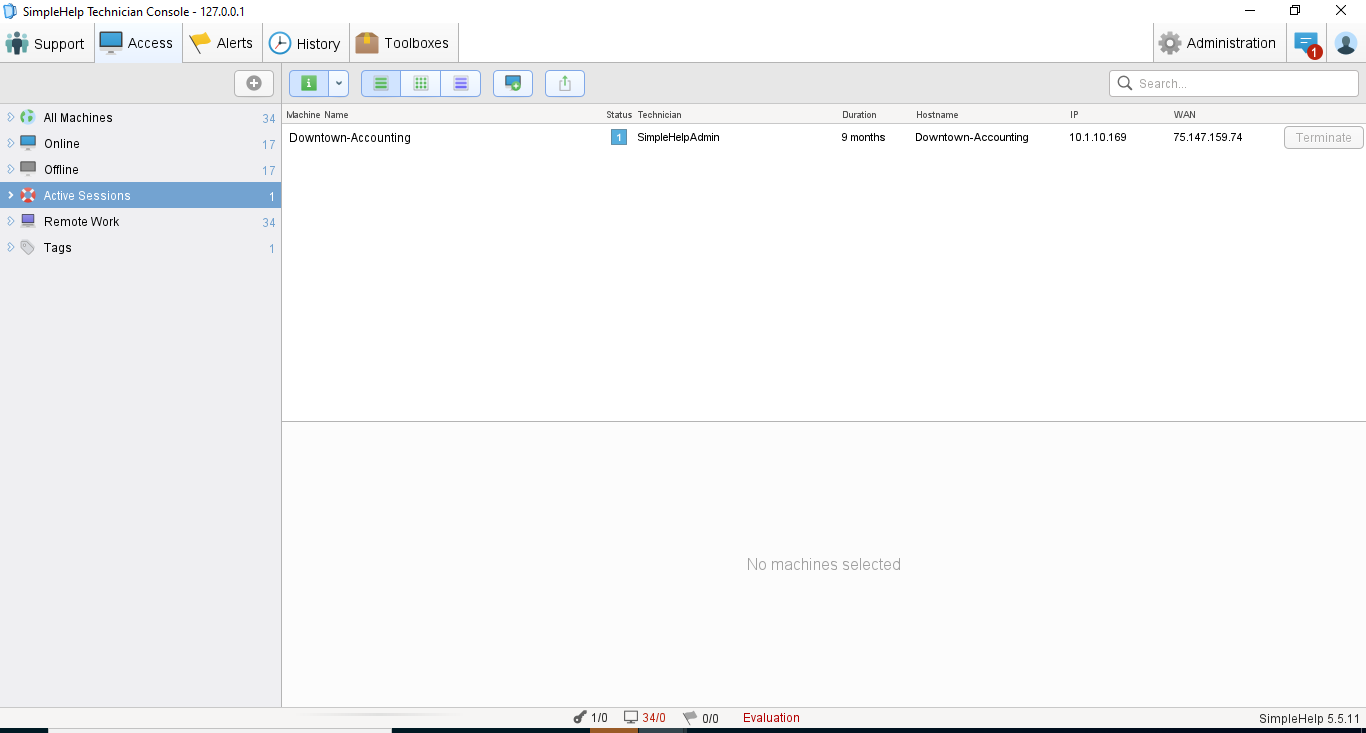The image size is (1366, 733).
Task: Click the green info panel icon
Action: click(x=309, y=84)
